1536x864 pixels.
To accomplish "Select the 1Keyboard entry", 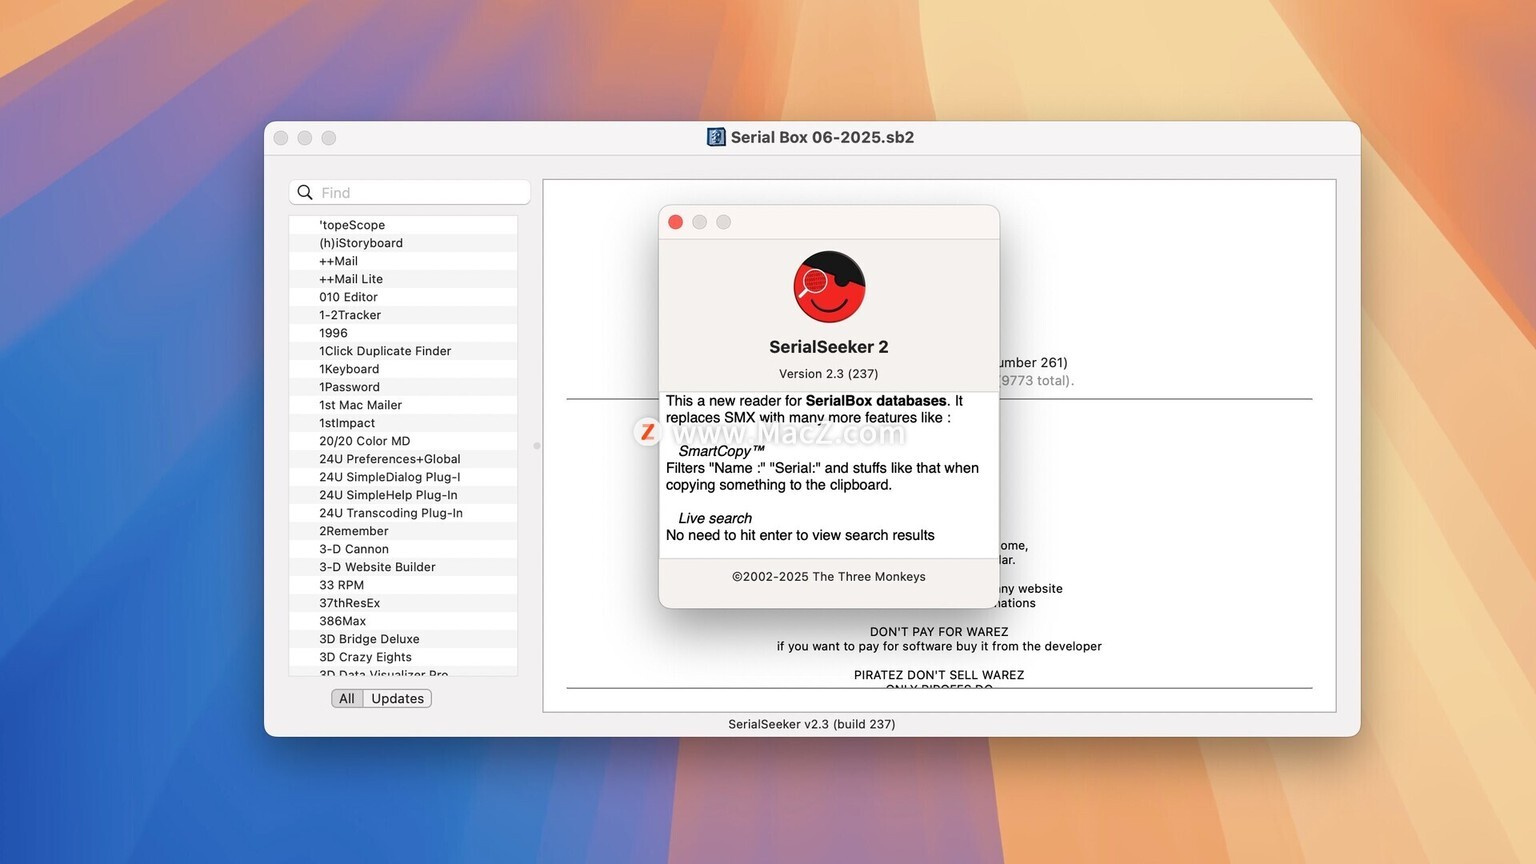I will click(403, 369).
